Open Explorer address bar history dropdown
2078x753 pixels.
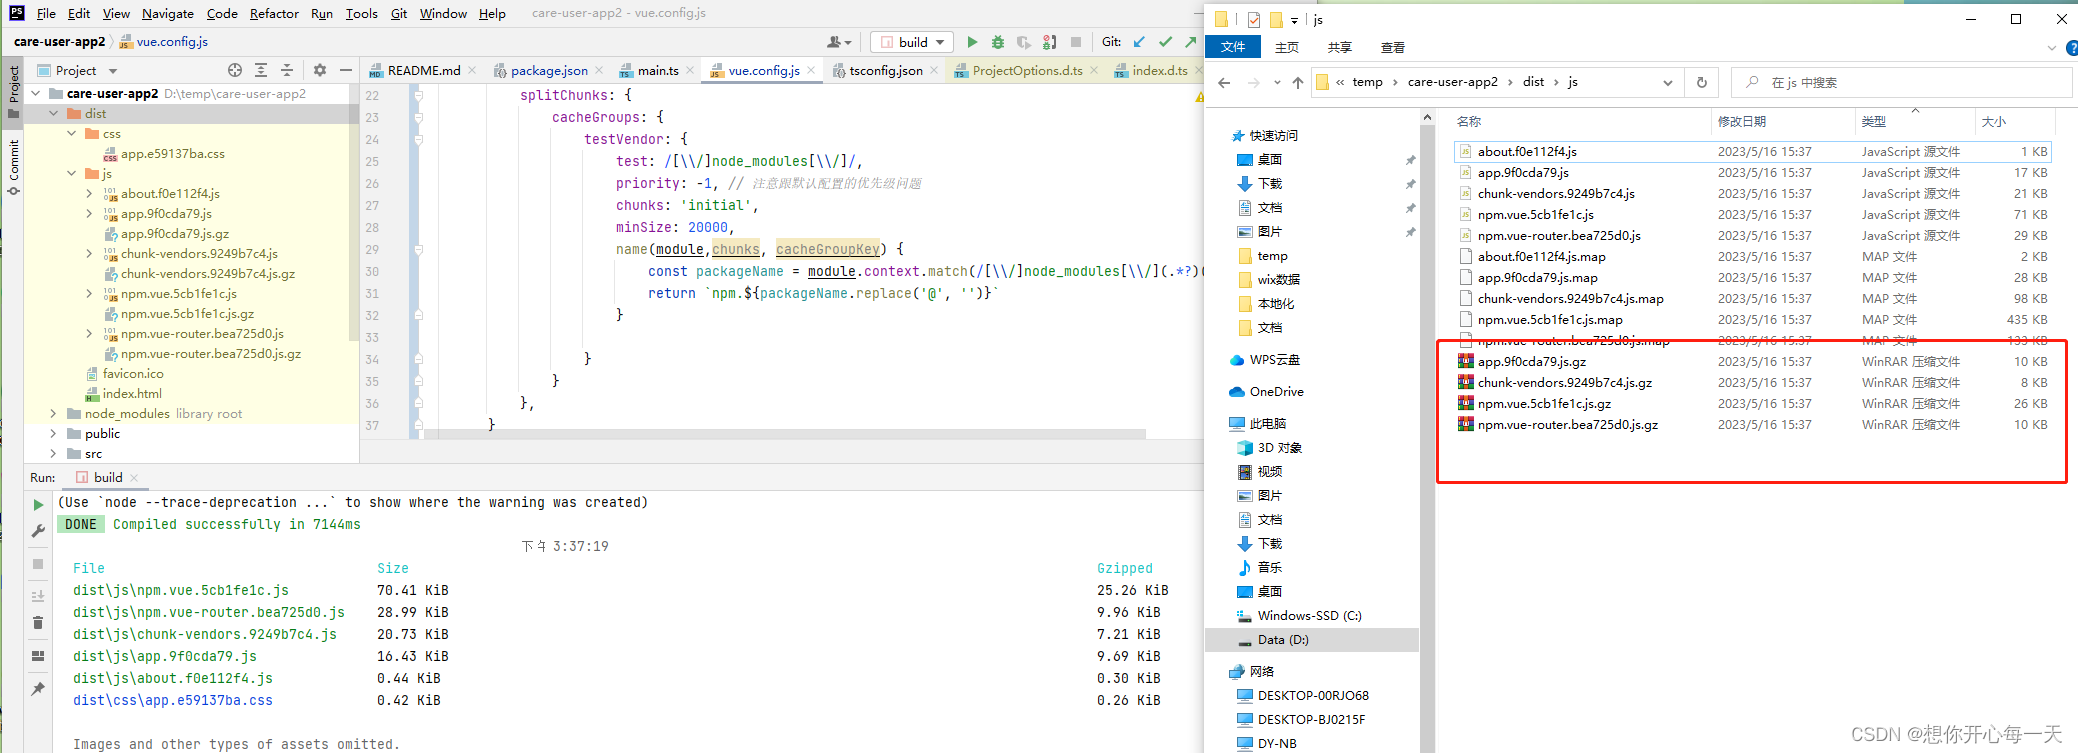click(x=1667, y=82)
